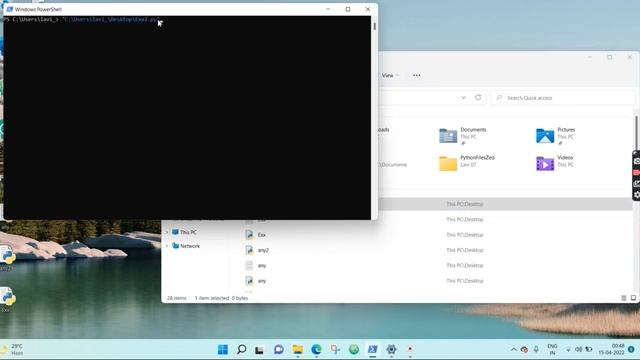This screenshot has height=360, width=640.
Task: Show hidden tray icons chevron
Action: pos(513,349)
